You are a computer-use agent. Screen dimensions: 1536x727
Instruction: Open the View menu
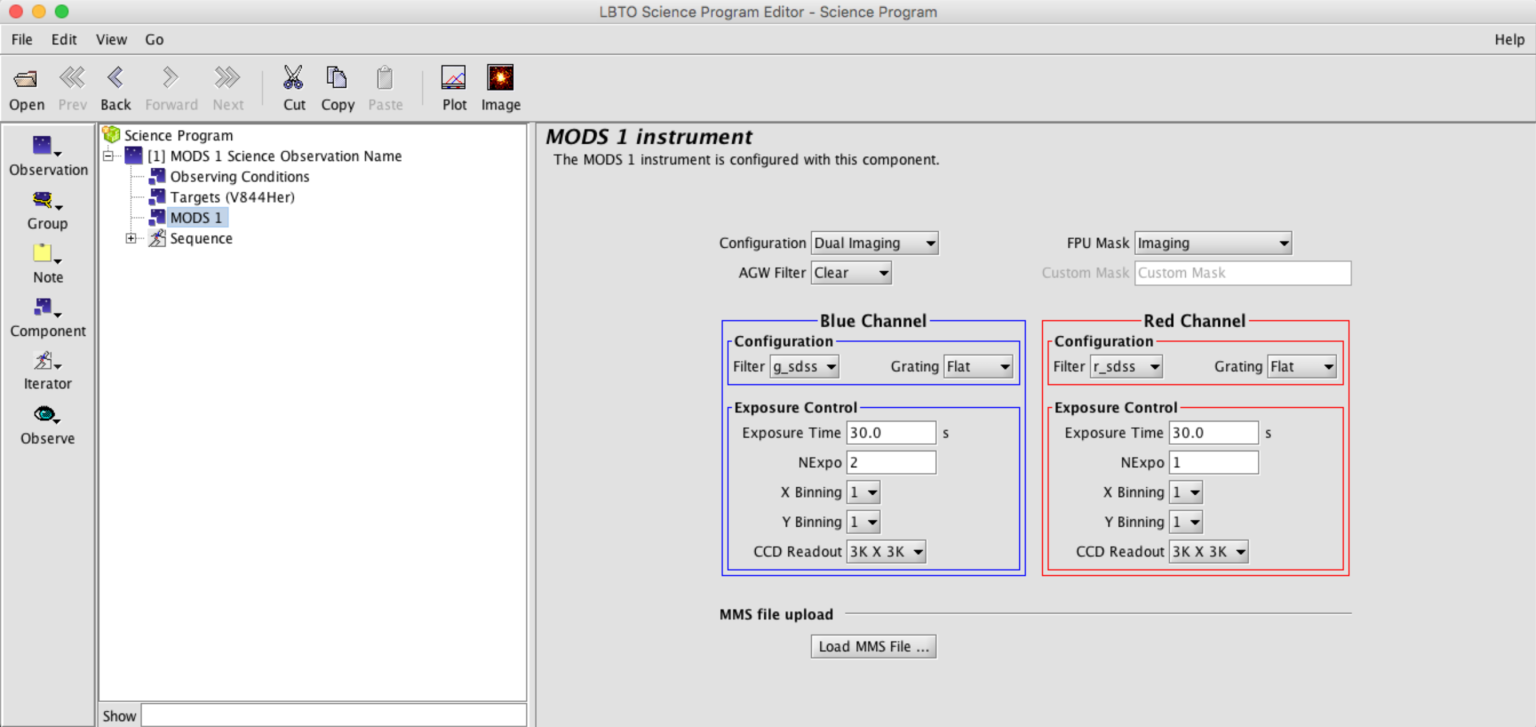(111, 40)
